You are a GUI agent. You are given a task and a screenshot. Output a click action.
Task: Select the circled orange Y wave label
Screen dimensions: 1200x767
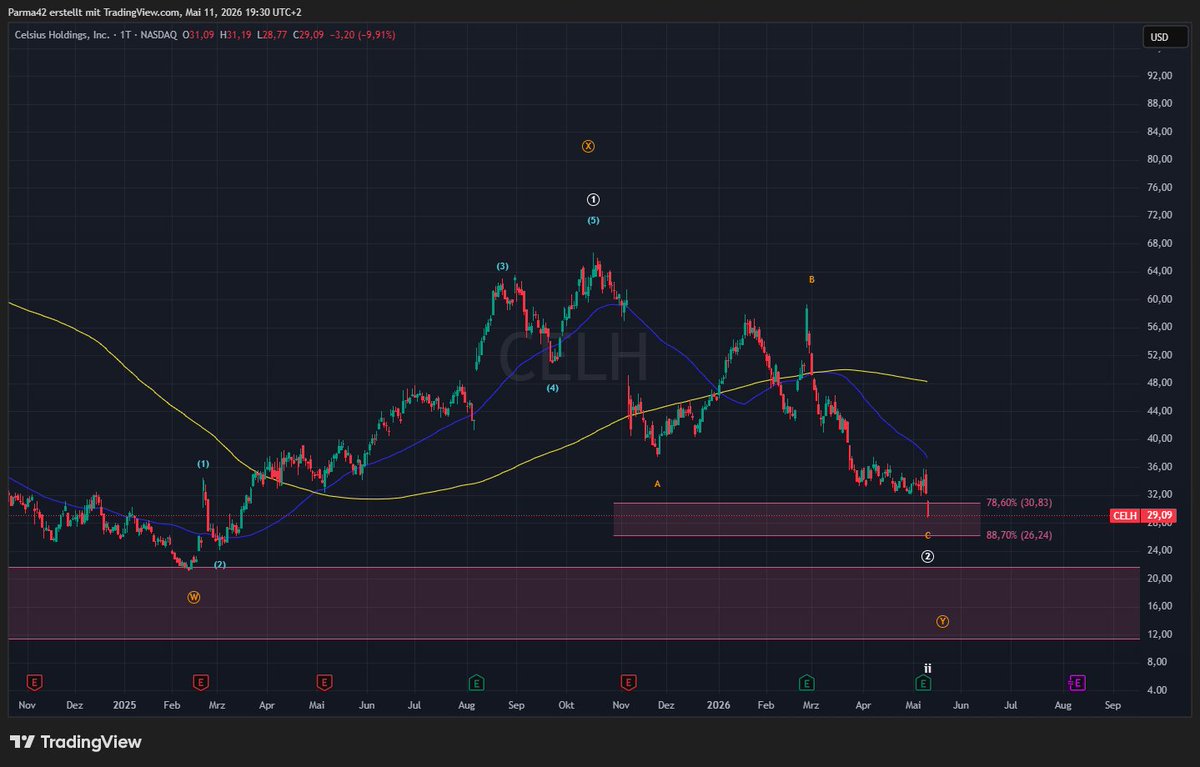point(942,621)
